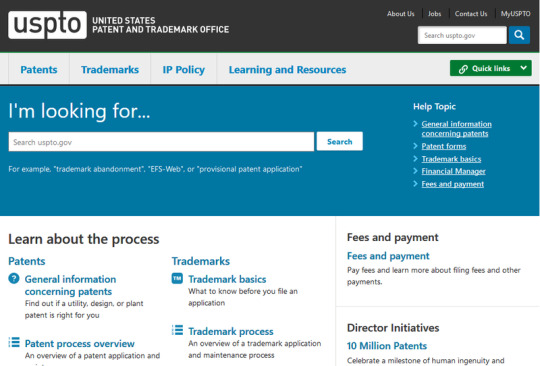Open General information concerning patents help topic link
The width and height of the screenshot is (540, 366).
point(456,129)
